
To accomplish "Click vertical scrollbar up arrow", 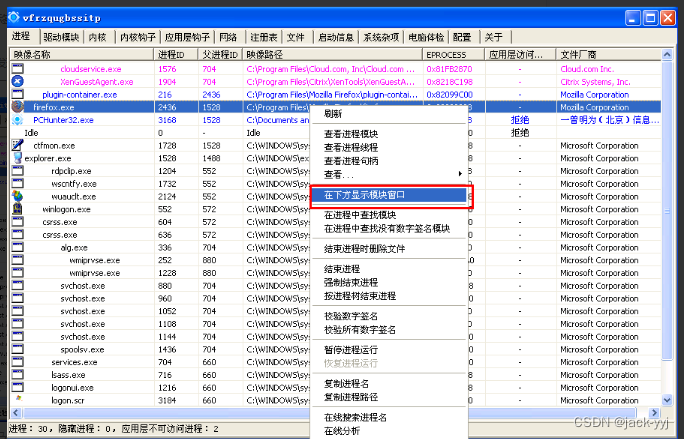I will pos(667,55).
